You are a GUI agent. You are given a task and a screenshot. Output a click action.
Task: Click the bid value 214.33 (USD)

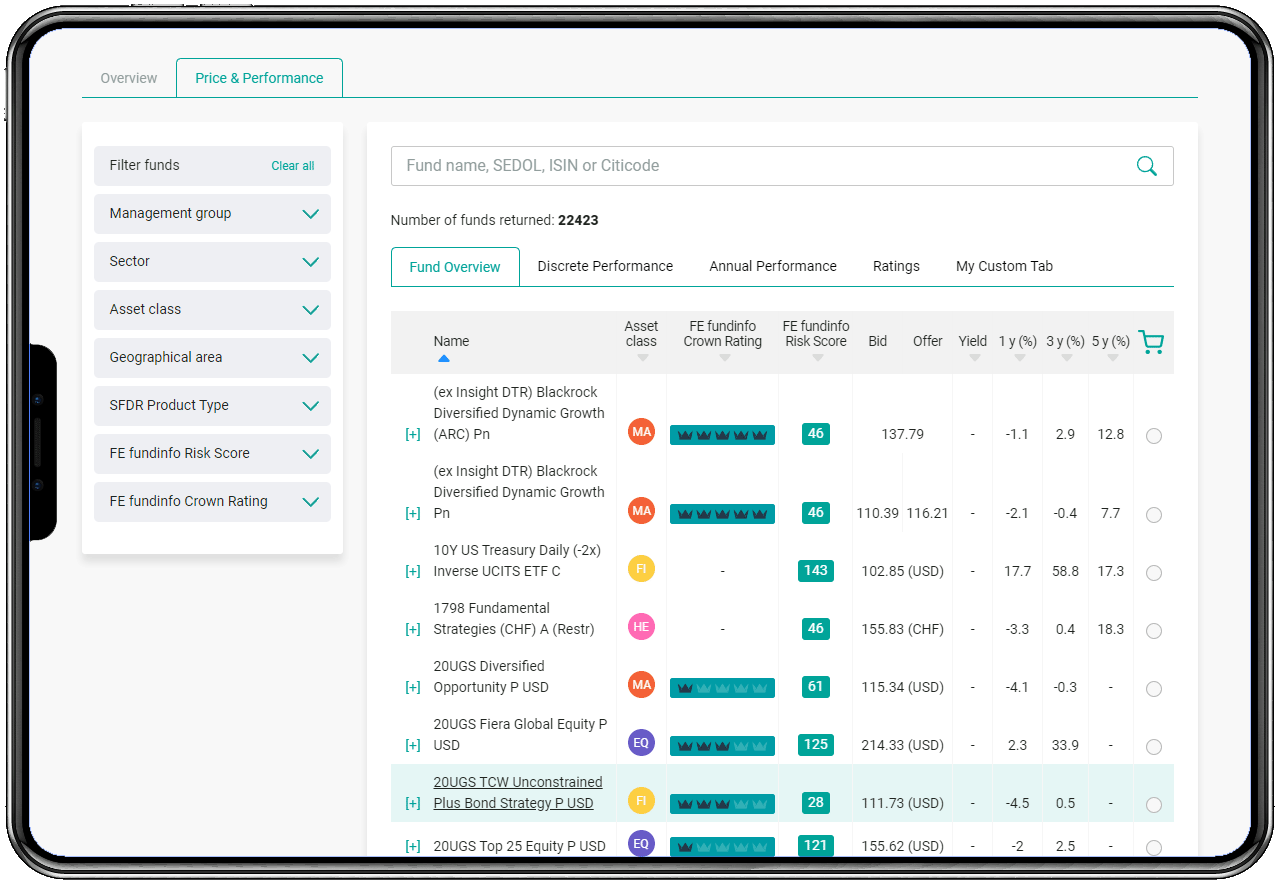[x=903, y=745]
